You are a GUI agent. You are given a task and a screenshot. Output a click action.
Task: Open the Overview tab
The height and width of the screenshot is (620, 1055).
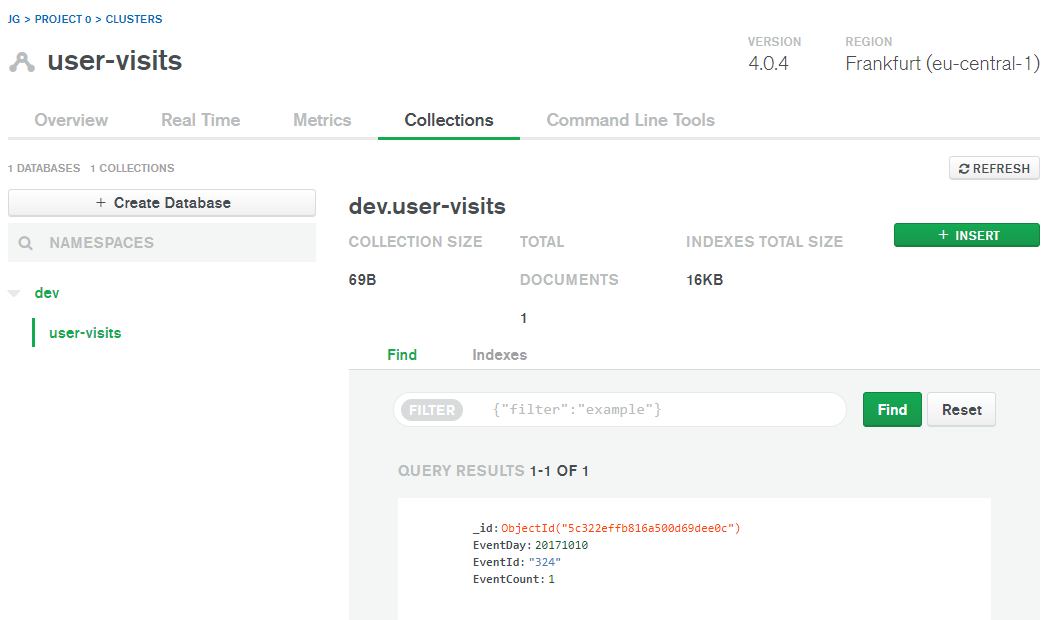click(x=71, y=120)
